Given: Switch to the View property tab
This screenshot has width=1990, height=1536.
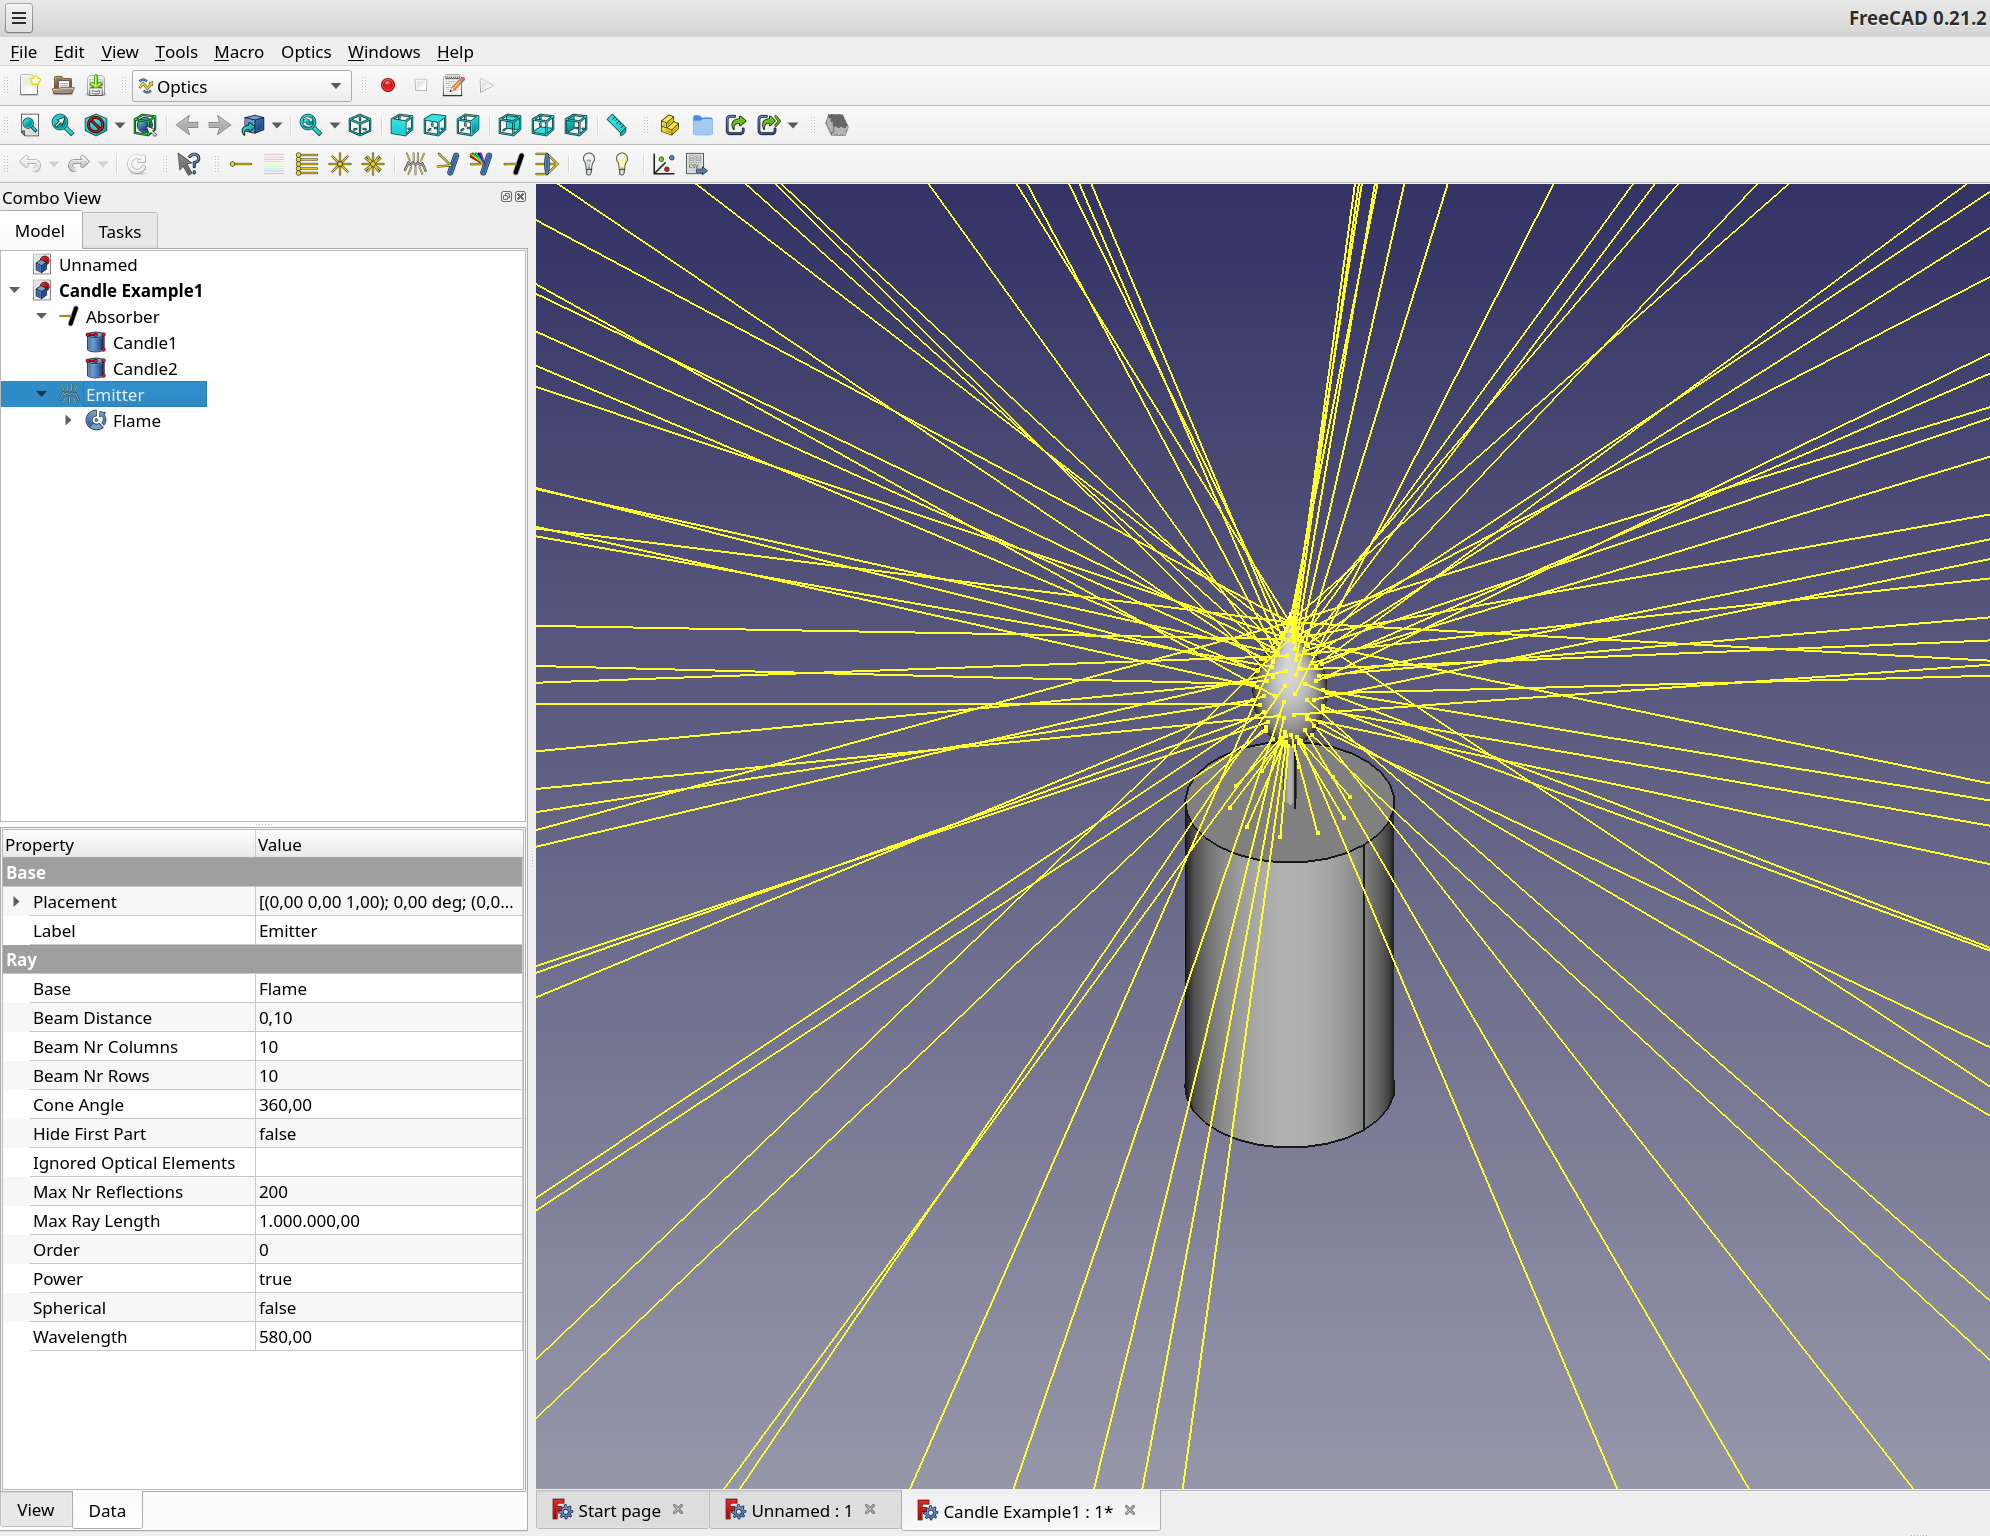Looking at the screenshot, I should (36, 1510).
